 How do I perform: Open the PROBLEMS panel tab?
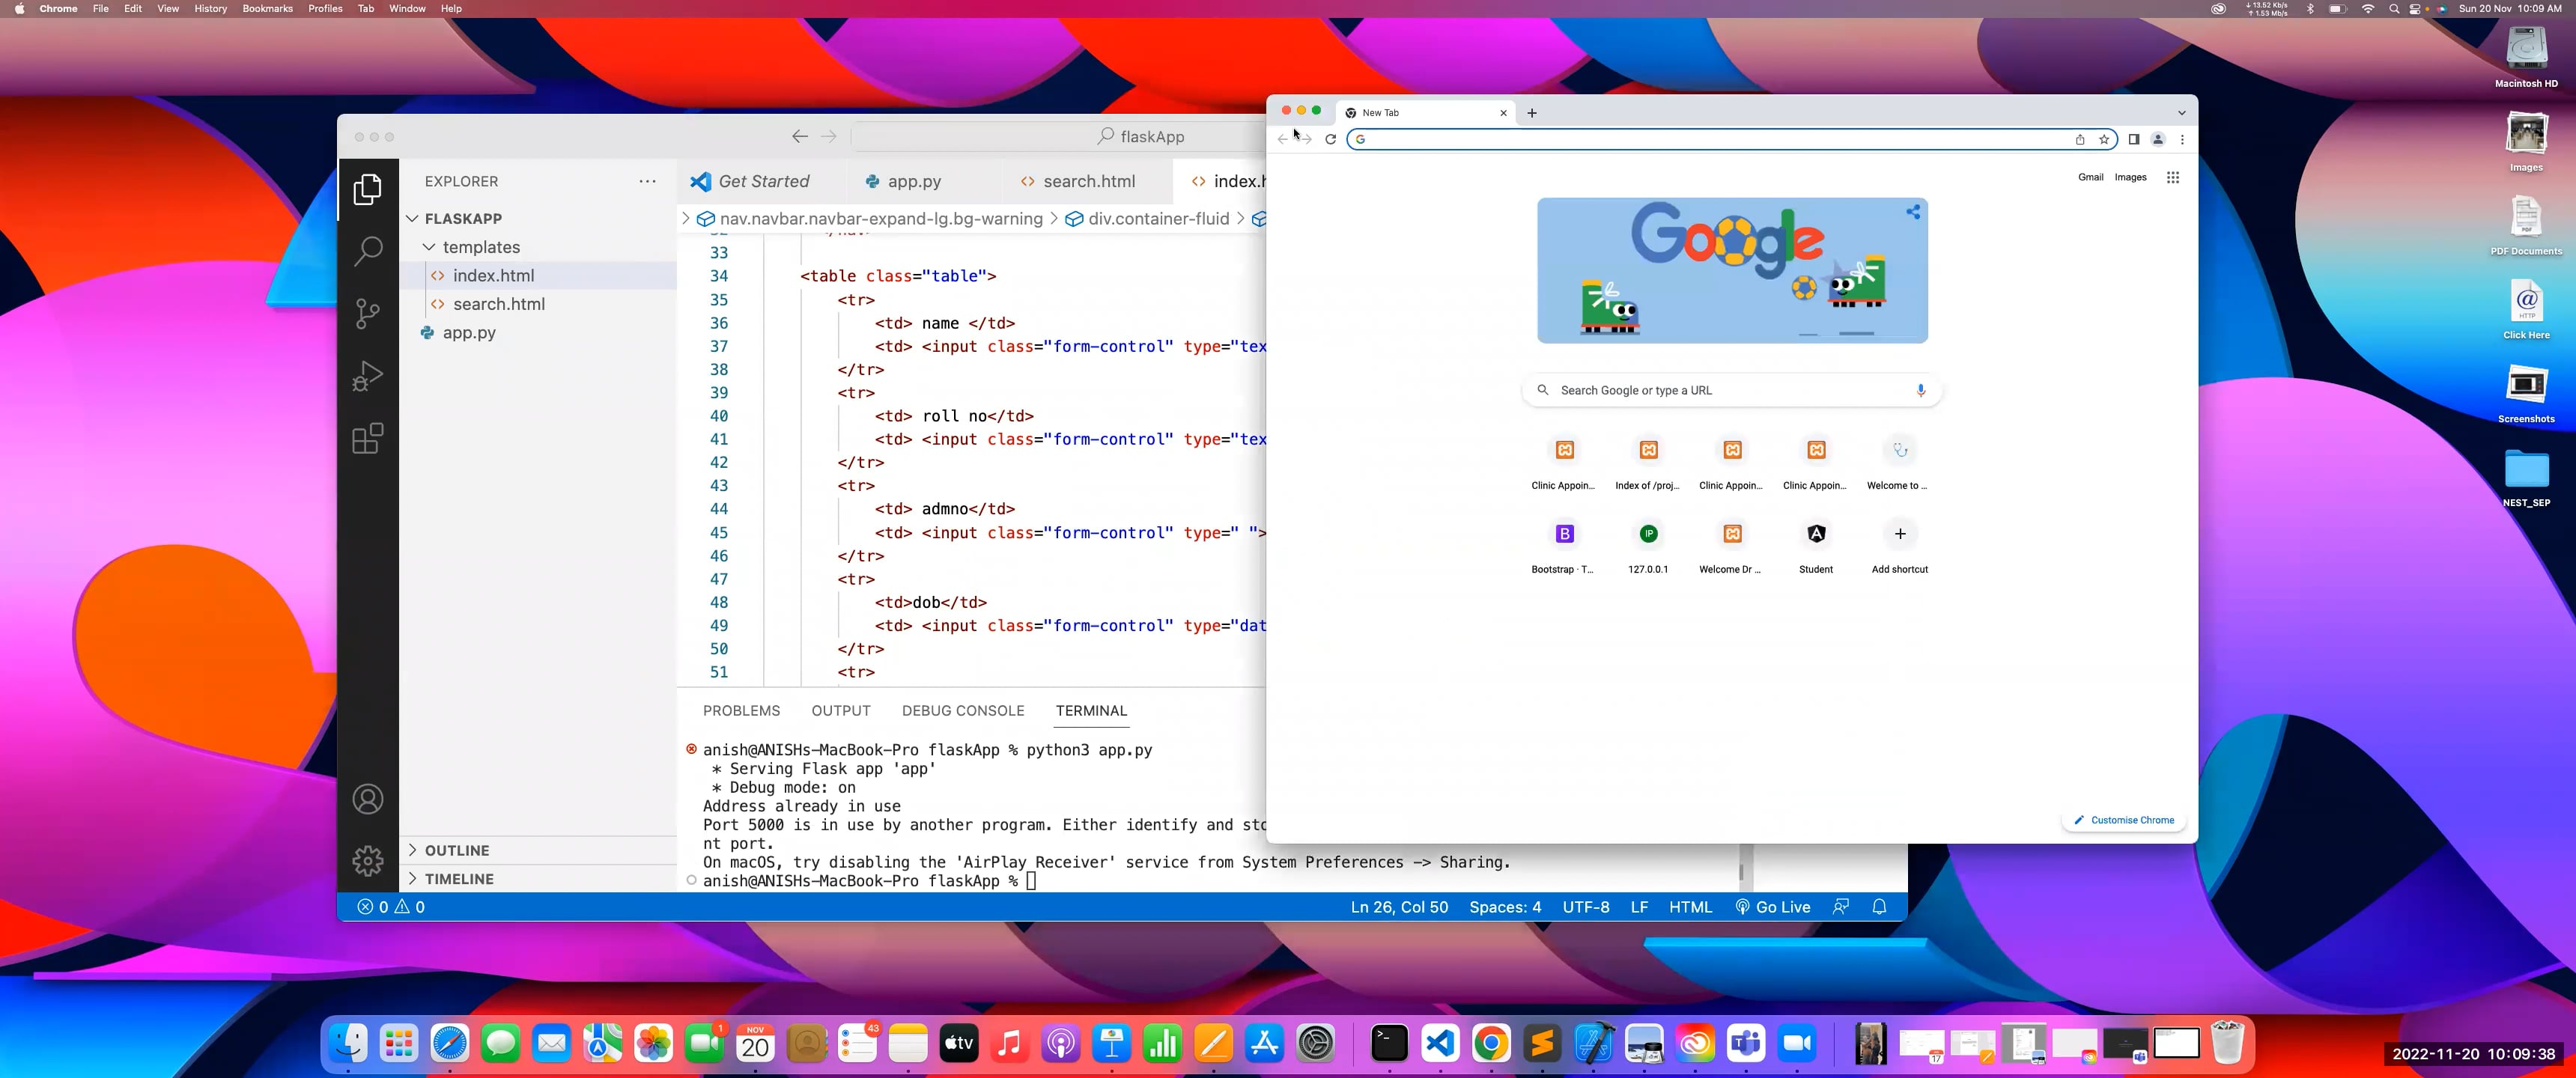pos(741,711)
